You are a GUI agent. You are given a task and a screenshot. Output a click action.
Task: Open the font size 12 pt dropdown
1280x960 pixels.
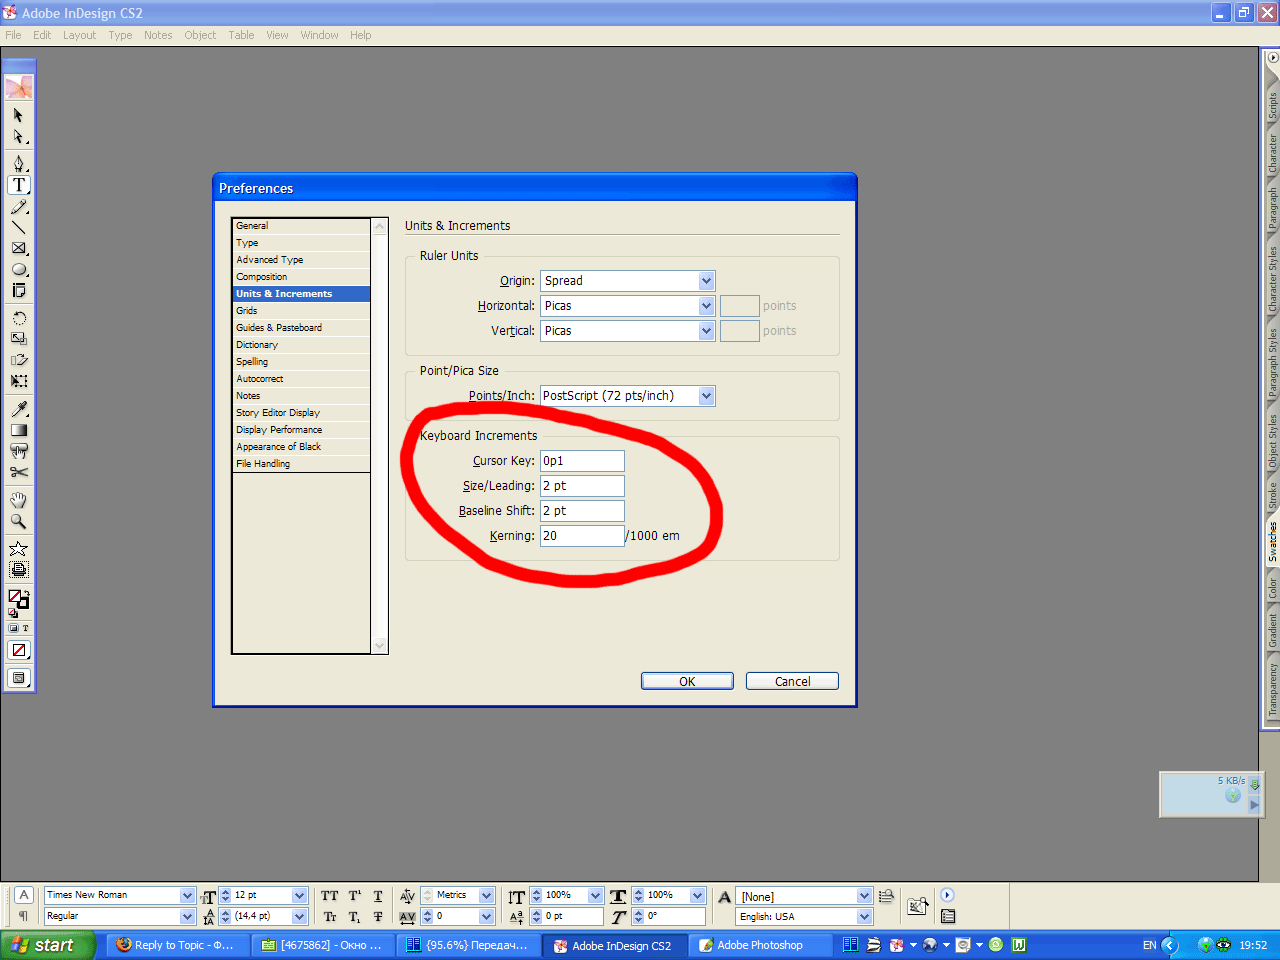[299, 896]
